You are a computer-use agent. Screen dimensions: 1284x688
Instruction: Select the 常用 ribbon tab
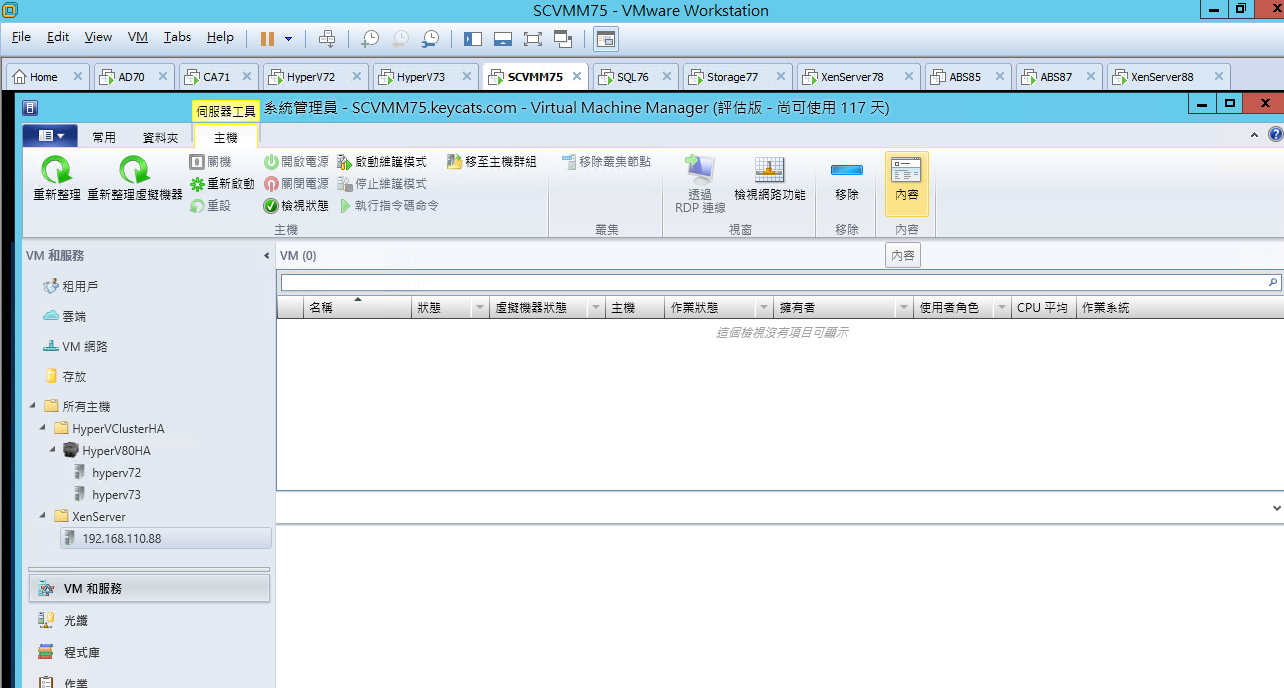coord(104,137)
